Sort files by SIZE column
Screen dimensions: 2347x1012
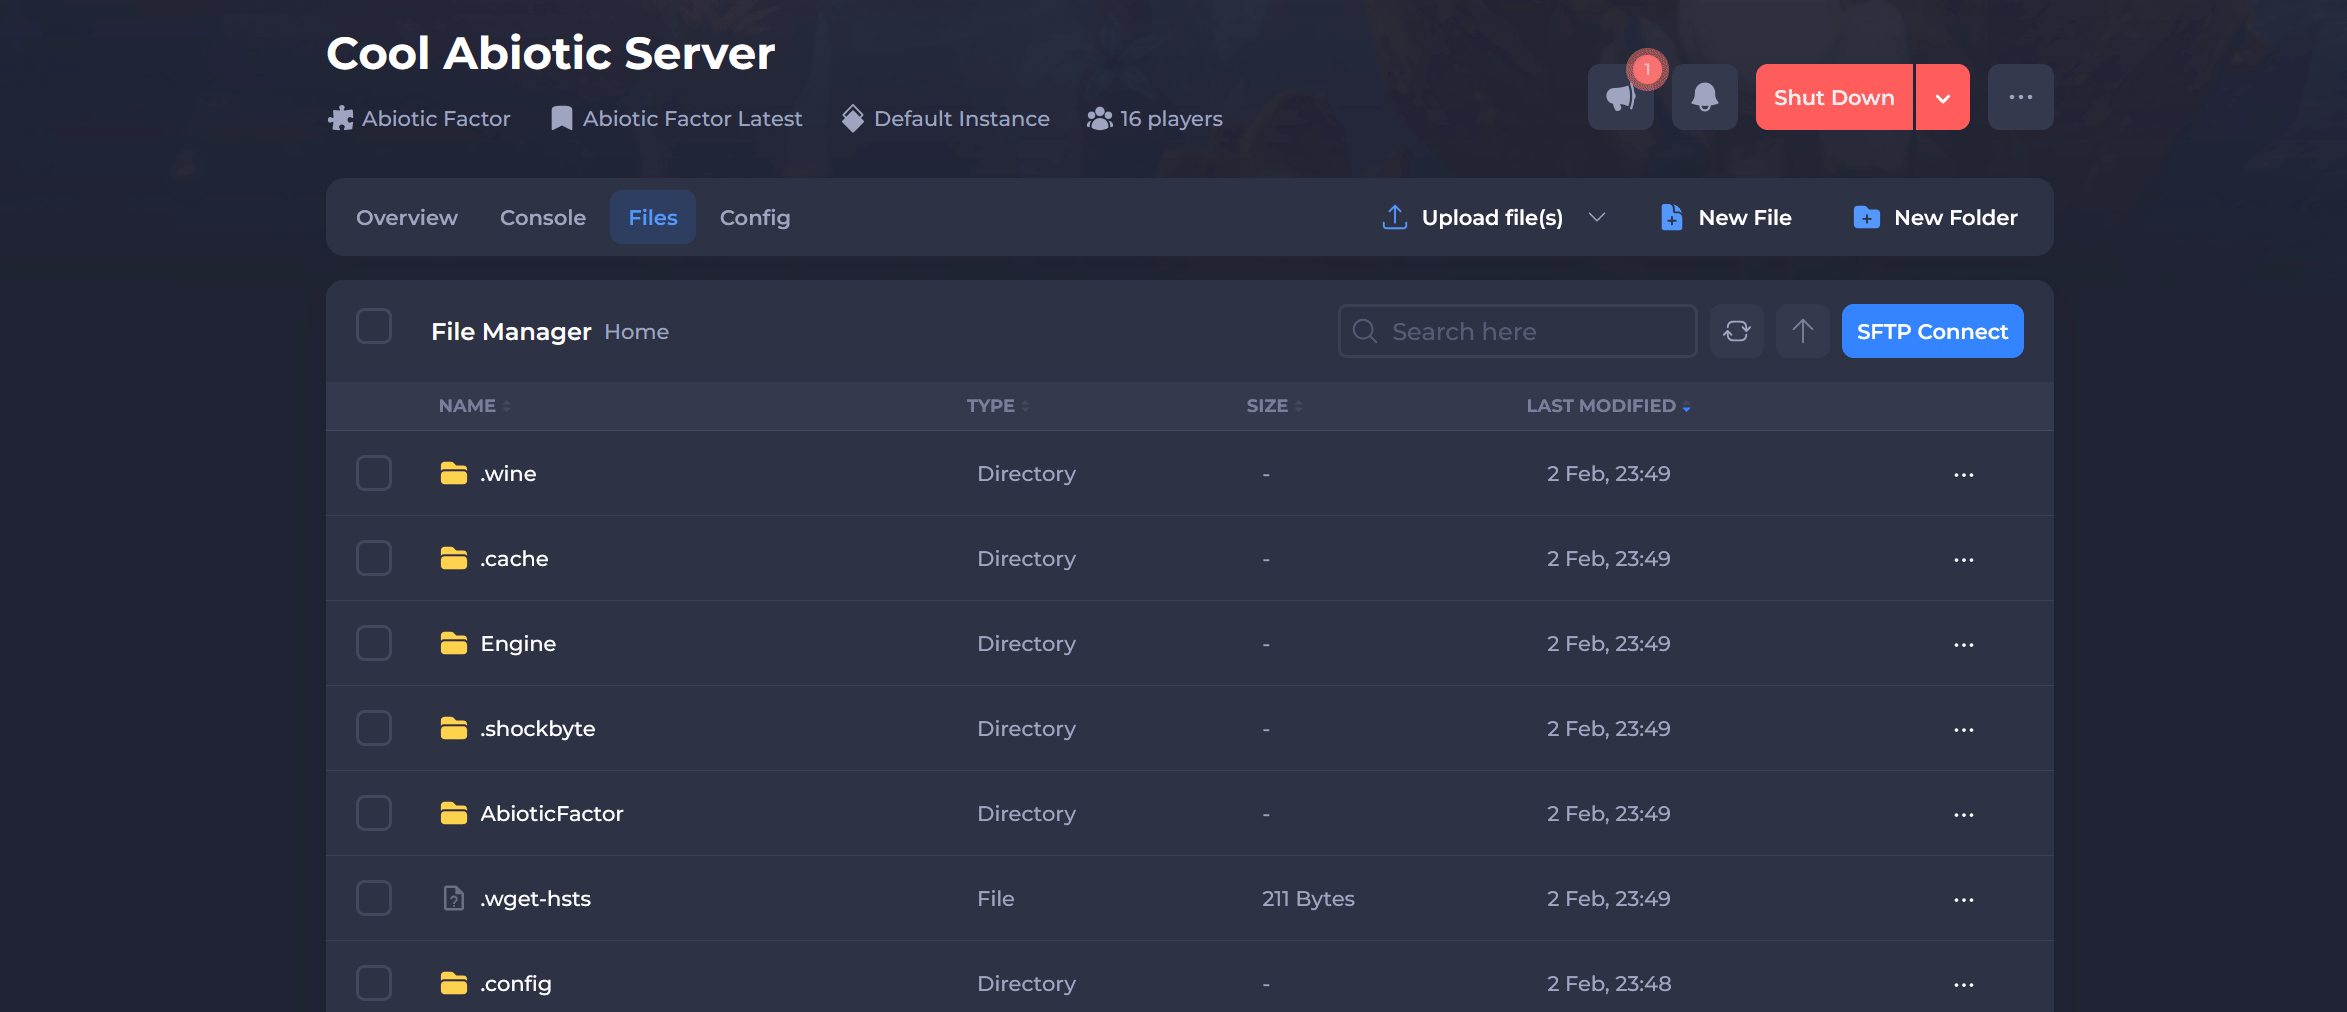coord(1275,406)
